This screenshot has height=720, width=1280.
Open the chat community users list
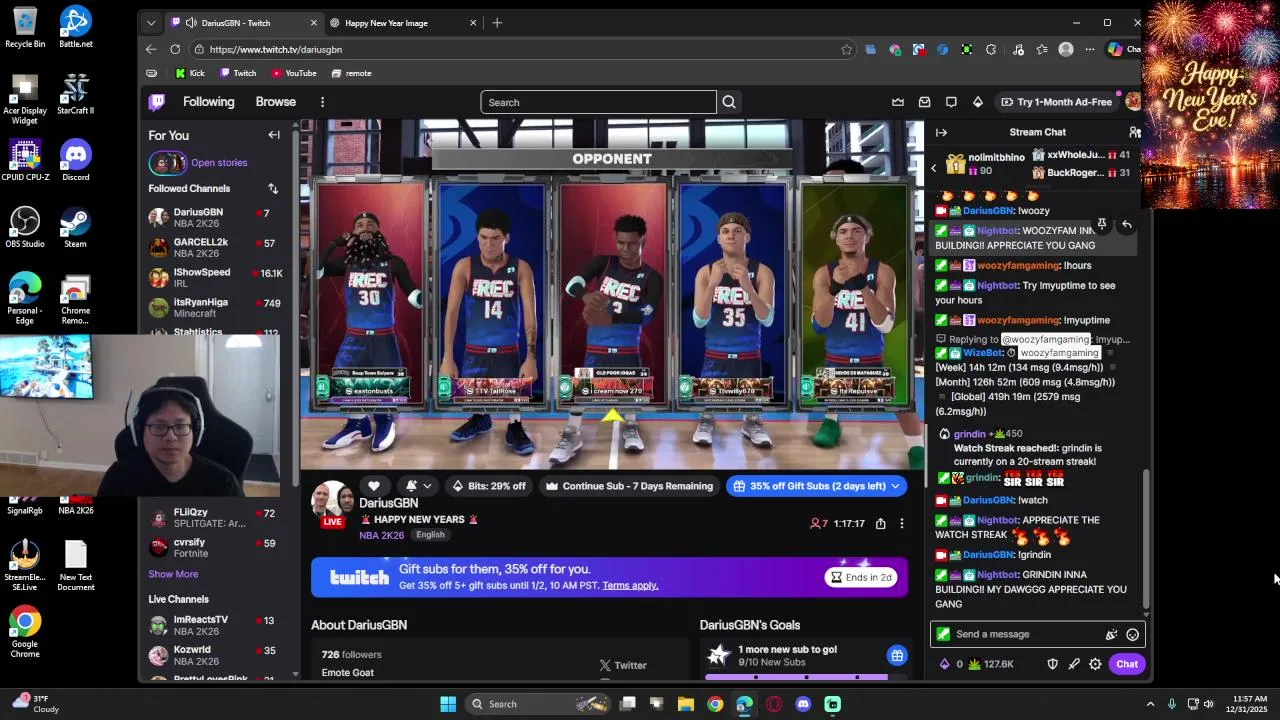point(1134,132)
